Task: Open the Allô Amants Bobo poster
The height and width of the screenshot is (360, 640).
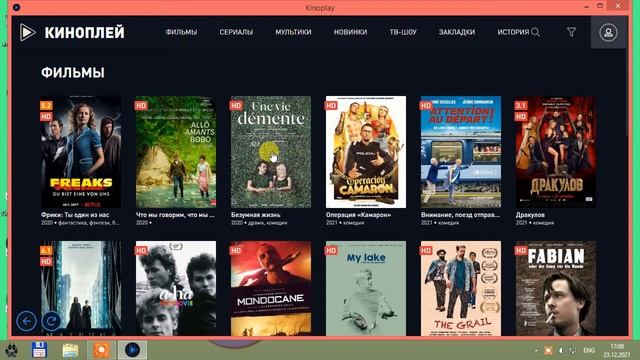Action: 176,152
